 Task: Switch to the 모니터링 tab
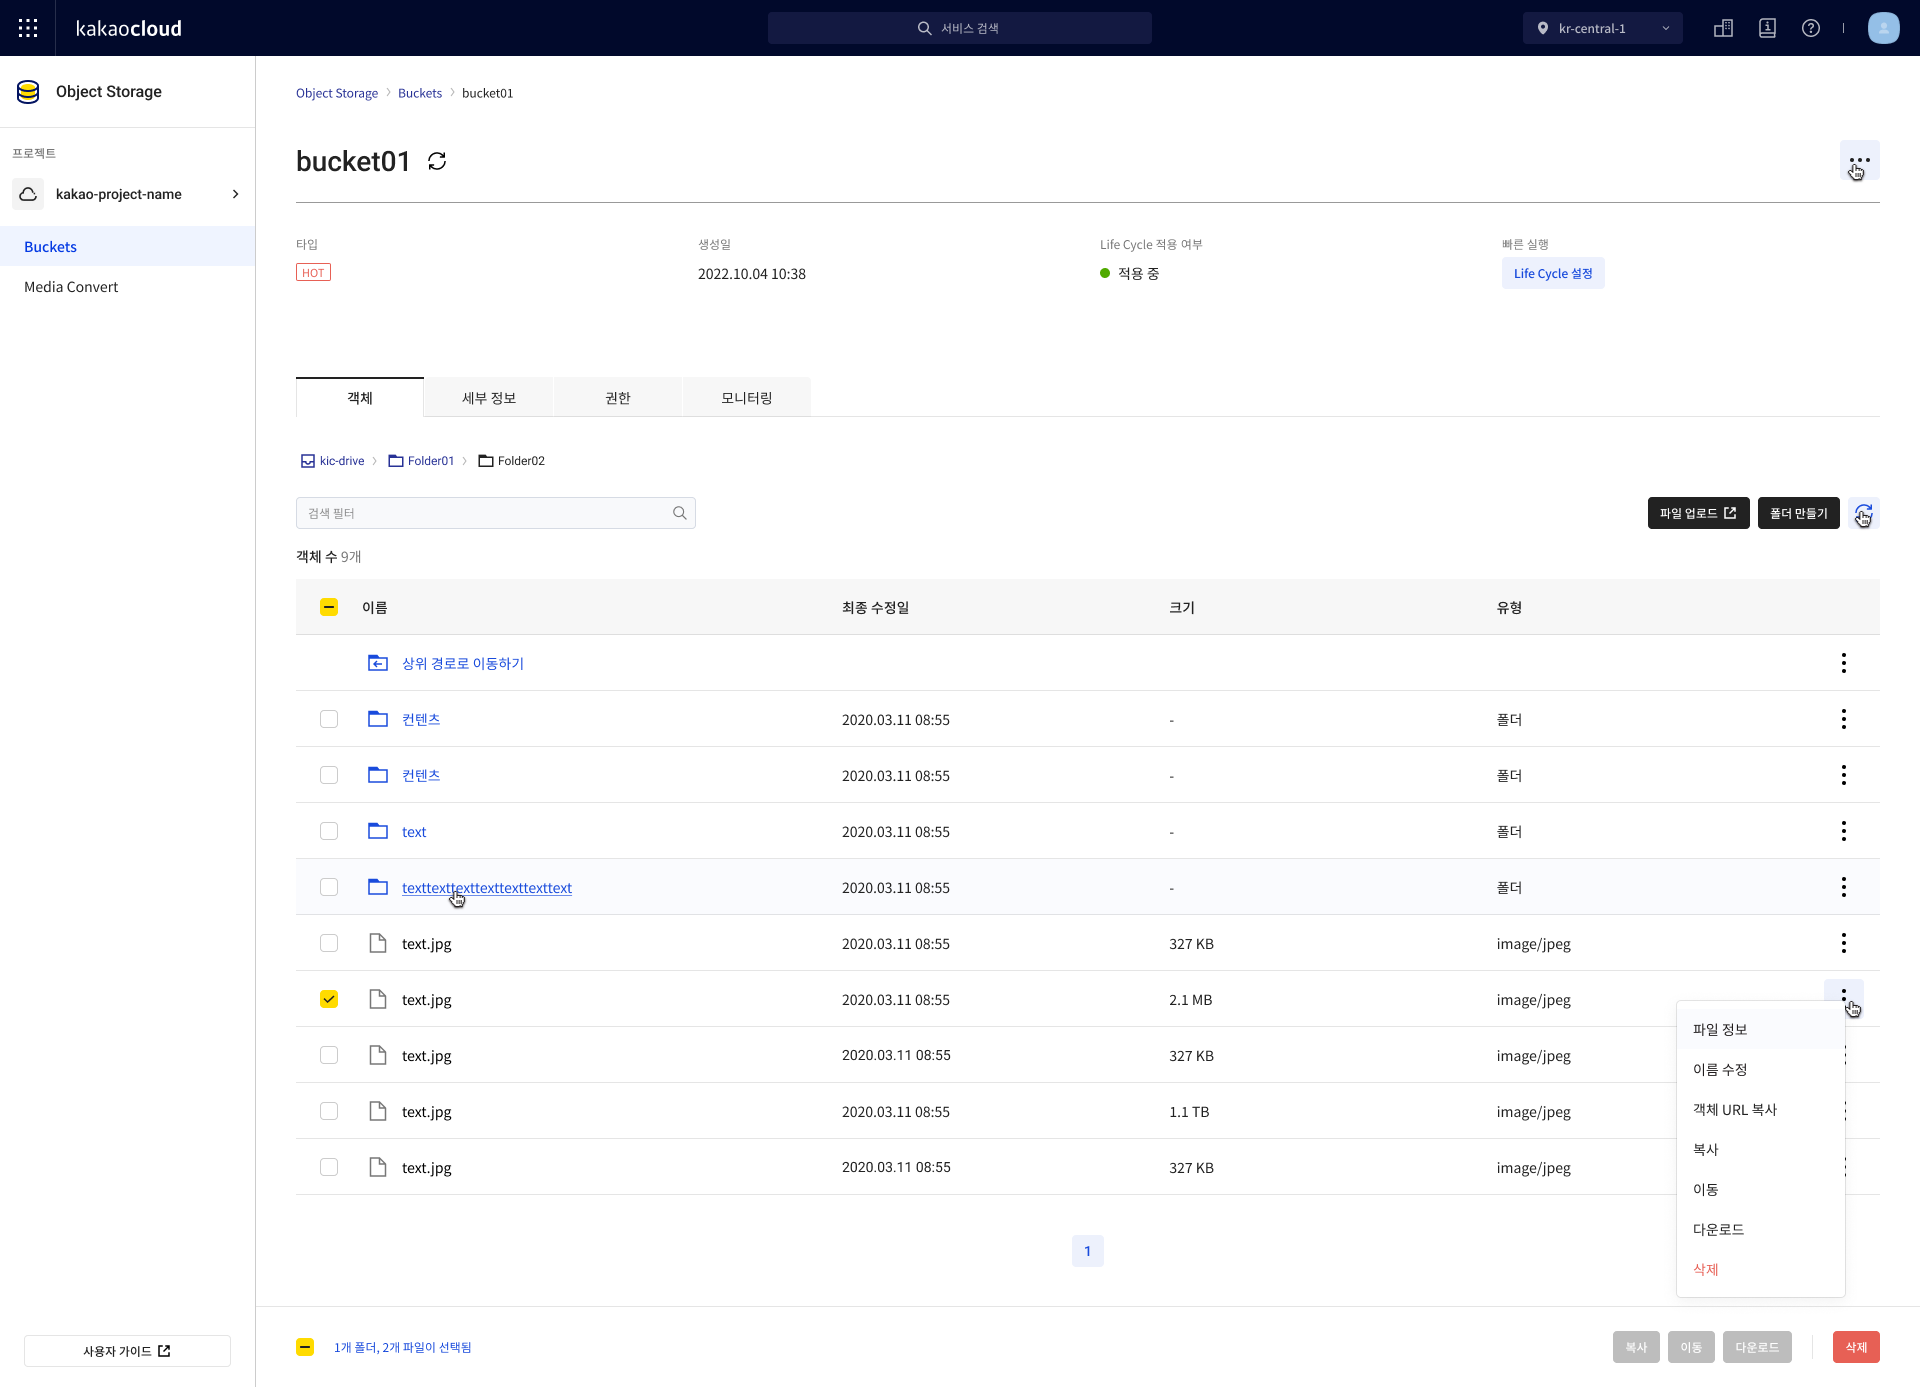pos(747,398)
